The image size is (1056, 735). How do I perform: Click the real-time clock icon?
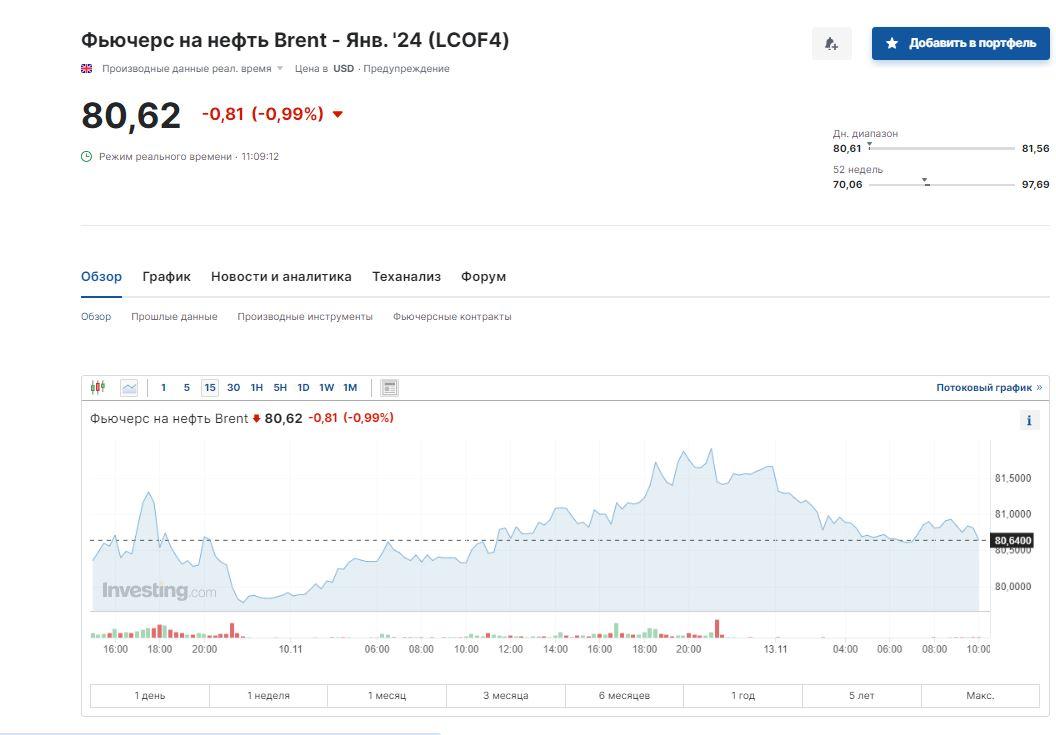point(86,156)
